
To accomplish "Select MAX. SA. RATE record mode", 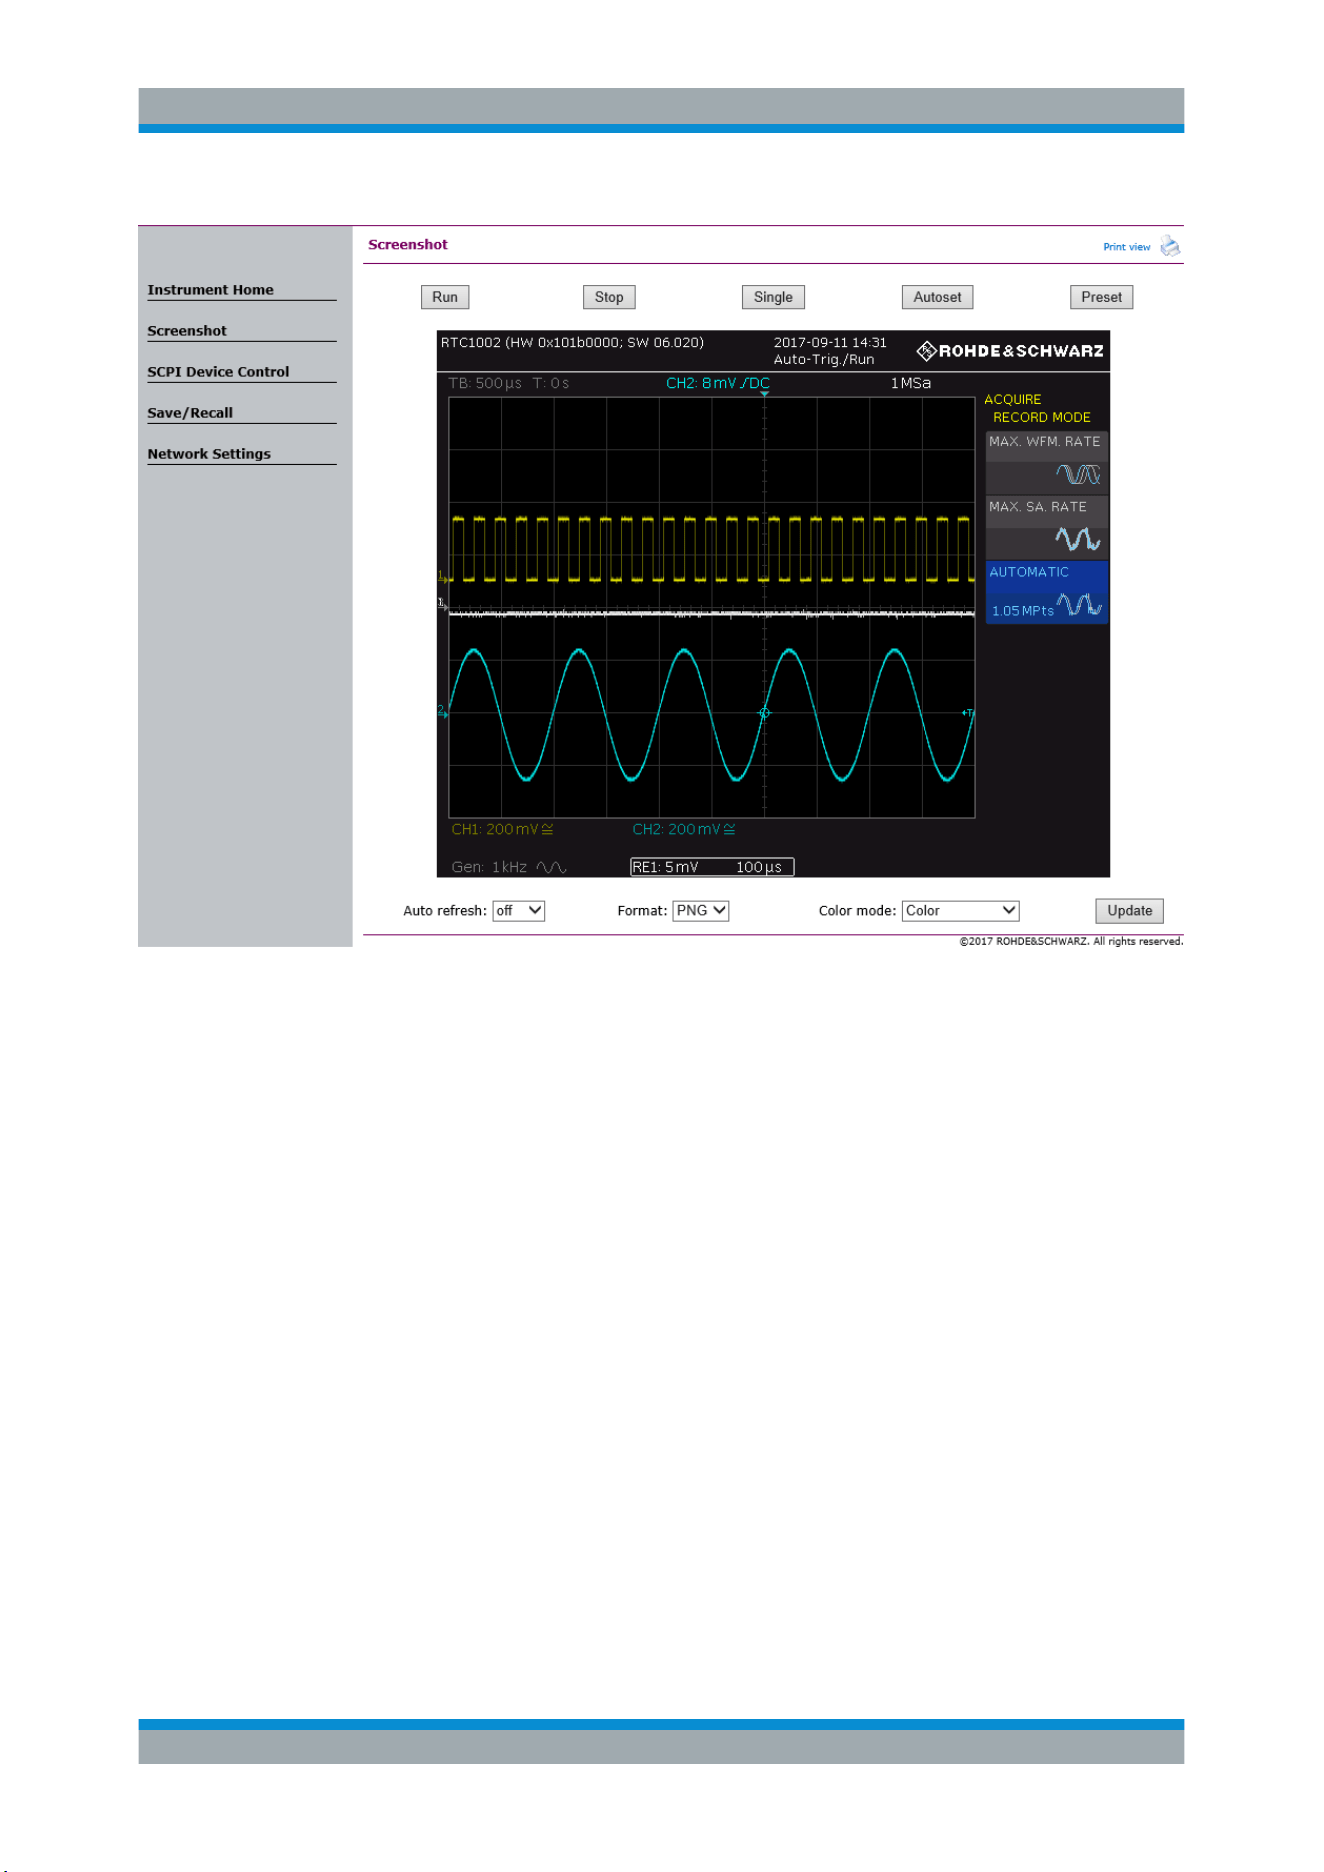I will [x=1046, y=527].
